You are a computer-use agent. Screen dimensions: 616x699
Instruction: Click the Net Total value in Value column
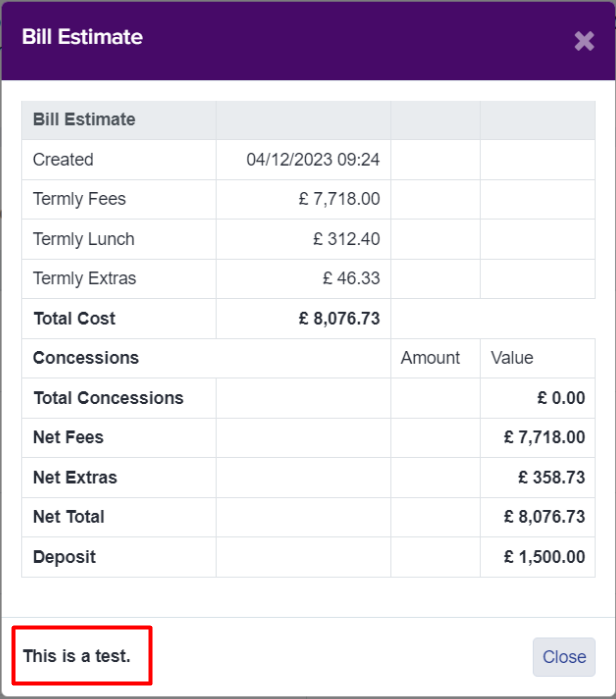tap(544, 517)
